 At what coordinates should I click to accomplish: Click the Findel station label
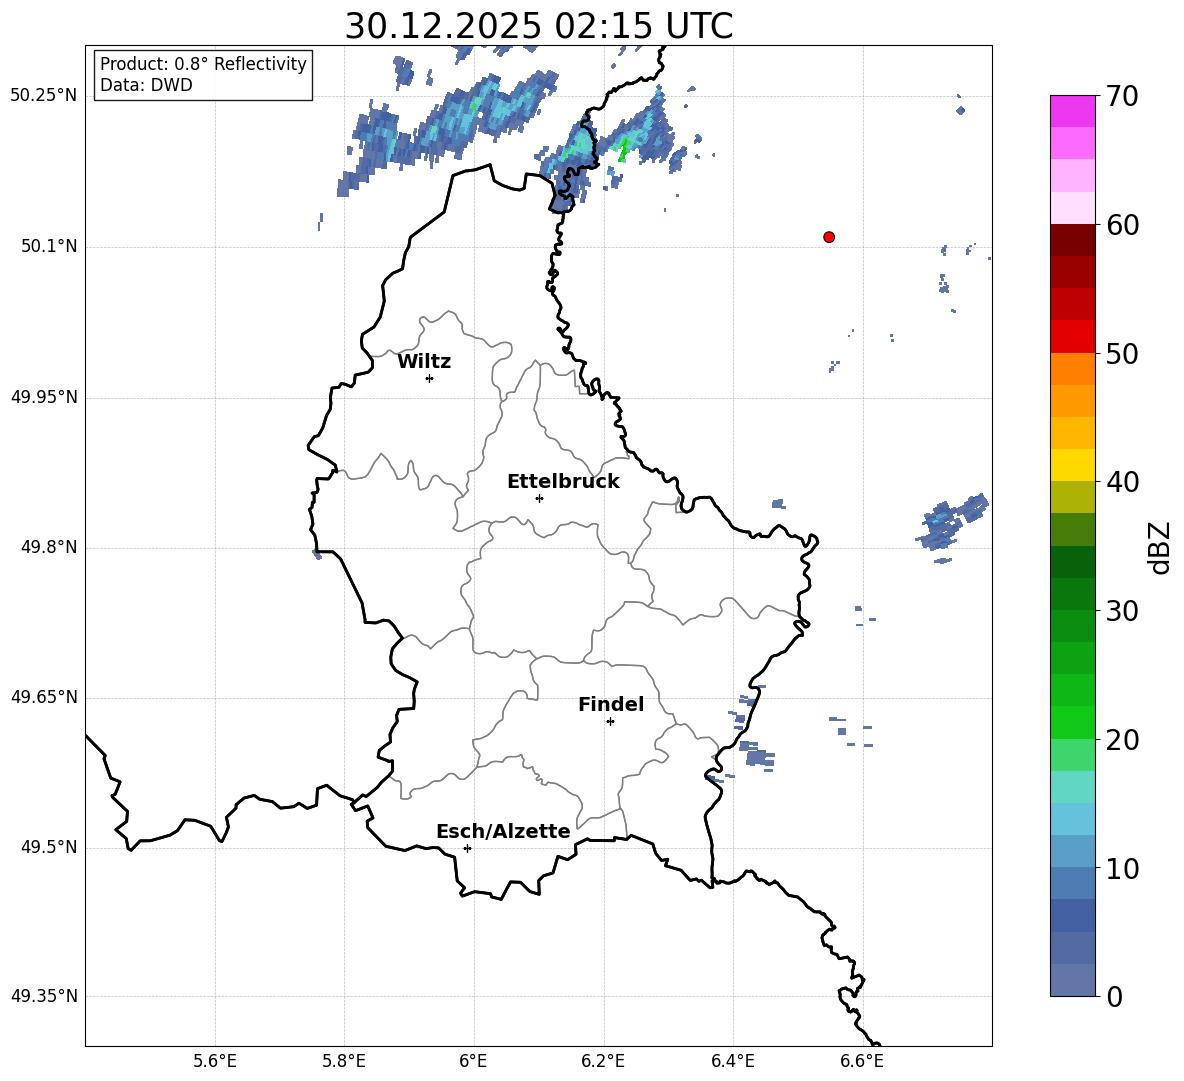click(x=611, y=704)
